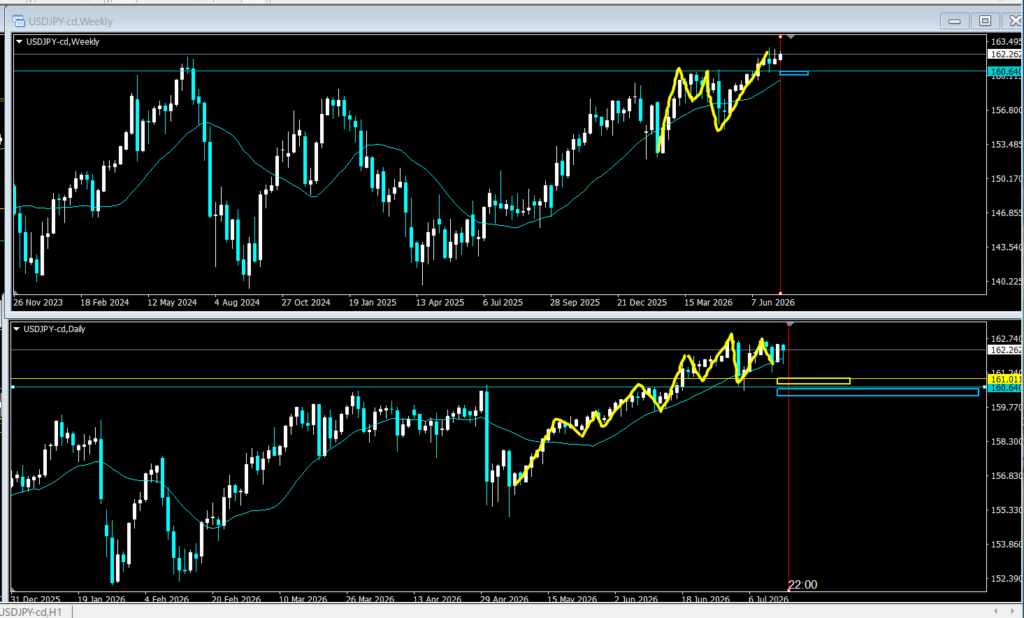Click the left chart-tab scroll arrow
This screenshot has height=618, width=1024.
(995, 611)
